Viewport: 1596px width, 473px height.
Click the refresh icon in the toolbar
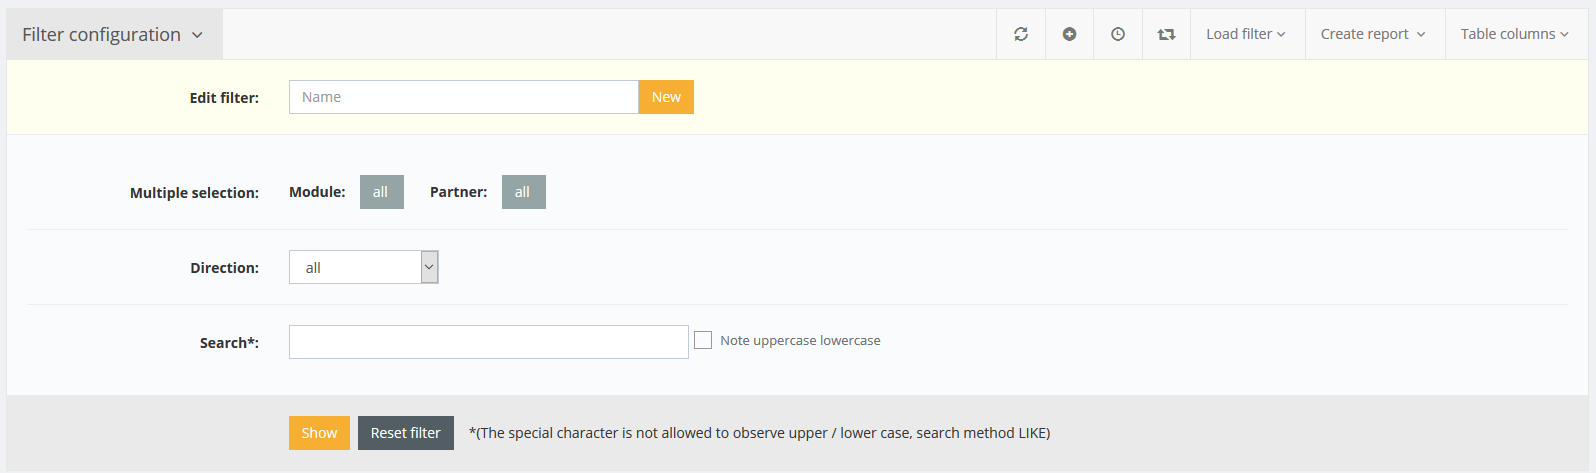(x=1021, y=34)
